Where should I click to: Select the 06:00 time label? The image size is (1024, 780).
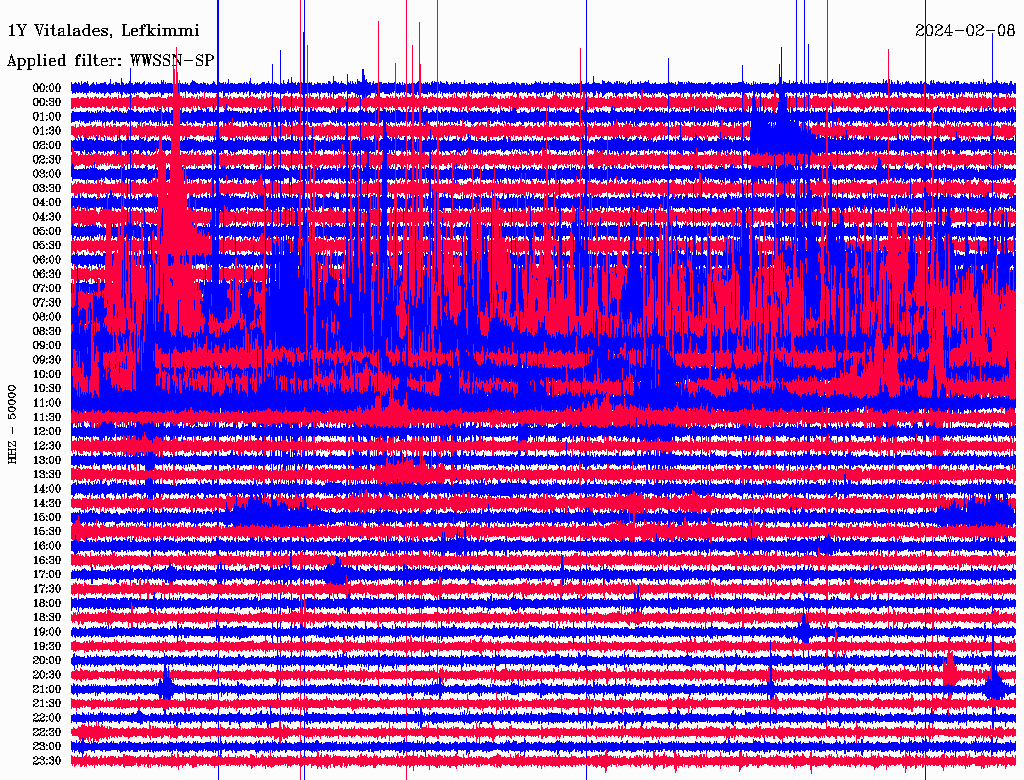pyautogui.click(x=47, y=260)
